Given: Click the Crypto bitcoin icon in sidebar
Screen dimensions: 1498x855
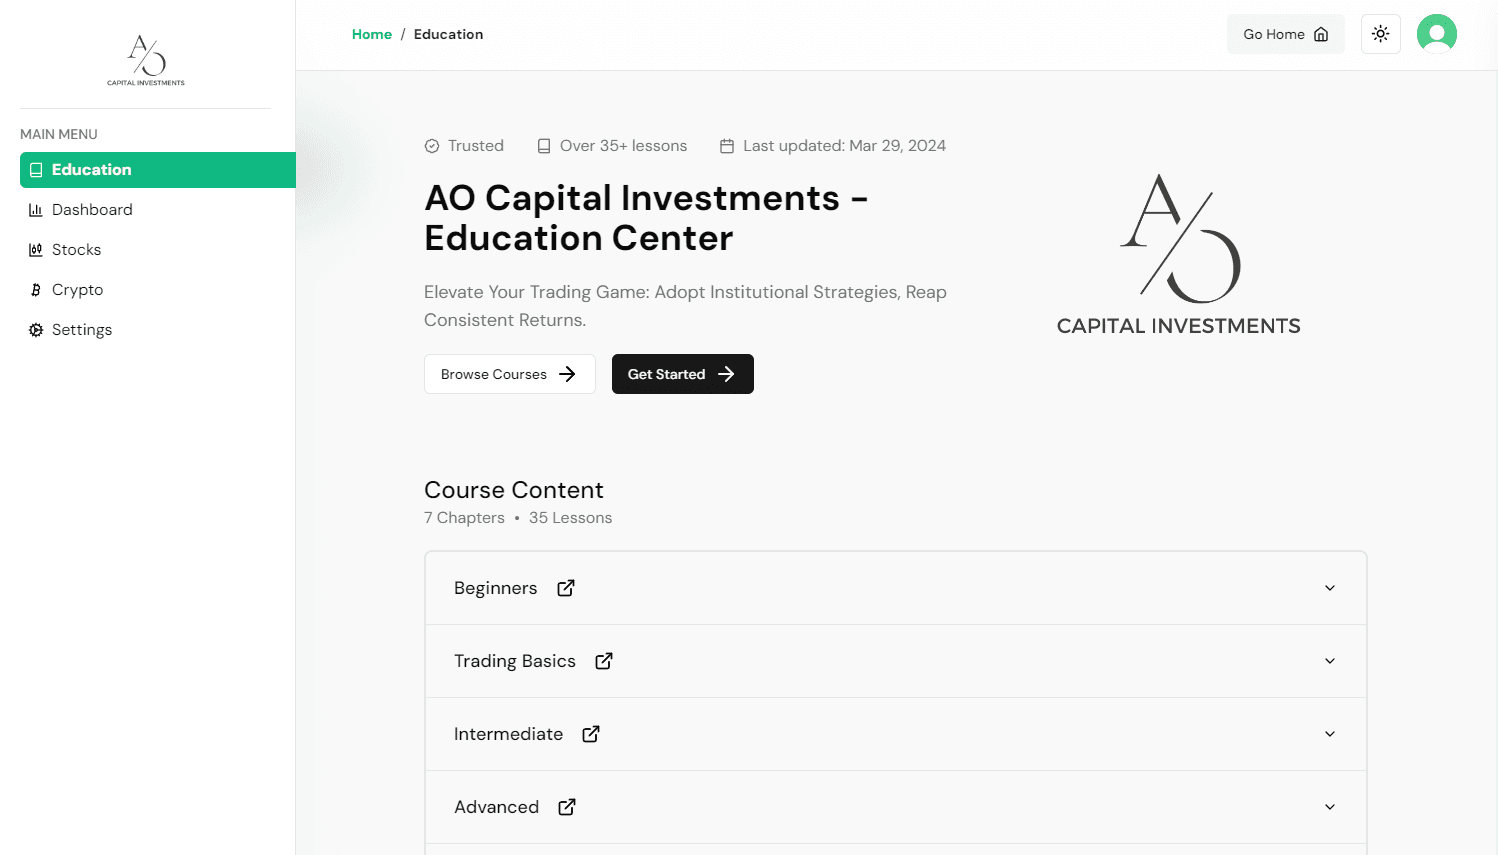Looking at the screenshot, I should click(x=36, y=290).
